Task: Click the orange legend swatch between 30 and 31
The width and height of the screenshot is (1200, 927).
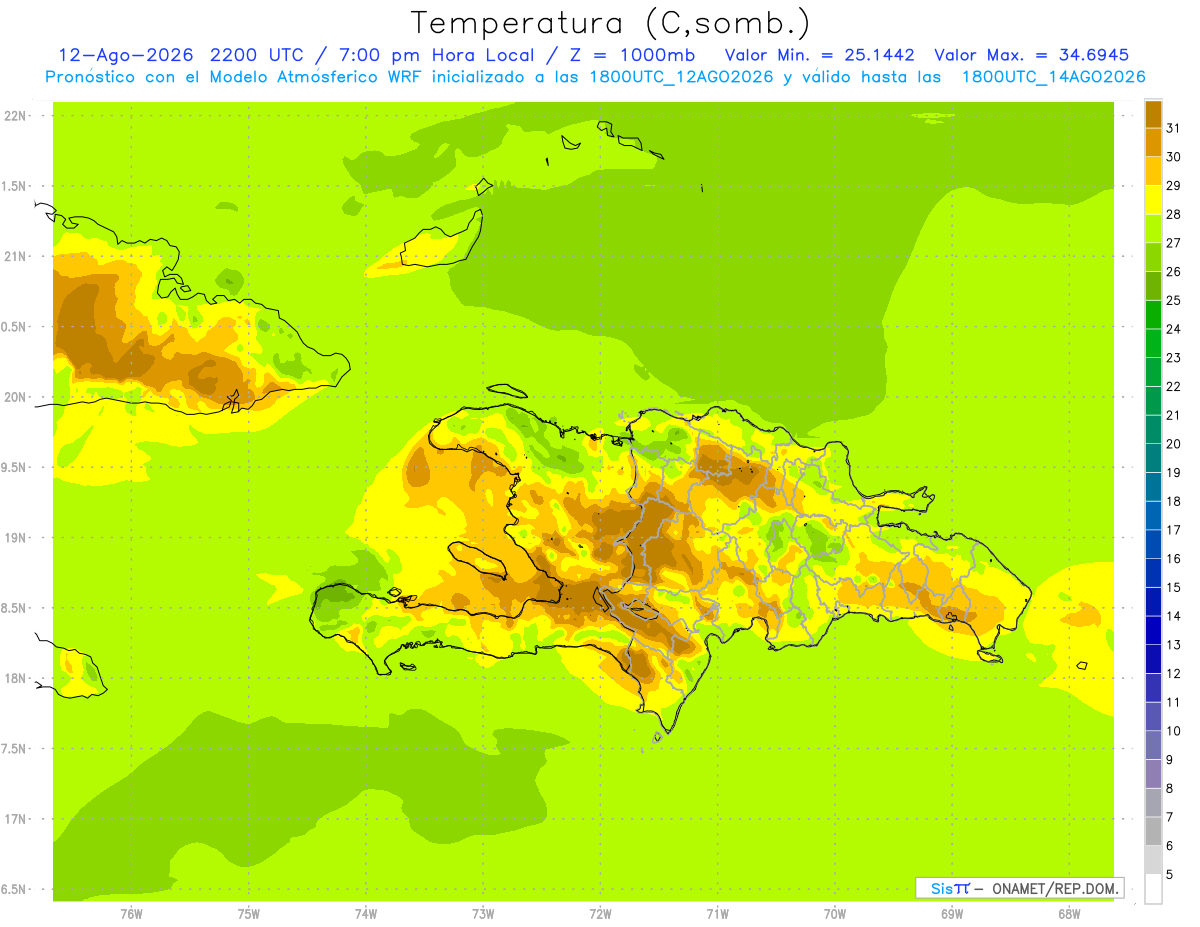Action: pos(1153,143)
